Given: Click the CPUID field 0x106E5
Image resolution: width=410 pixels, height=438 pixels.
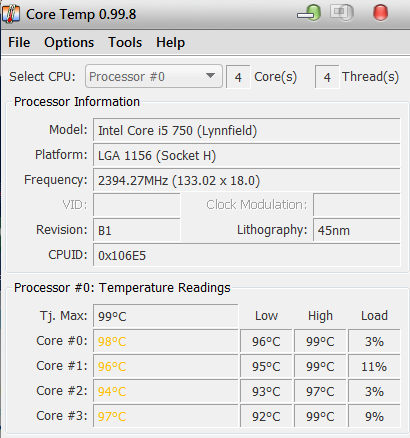Looking at the screenshot, I should click(247, 255).
